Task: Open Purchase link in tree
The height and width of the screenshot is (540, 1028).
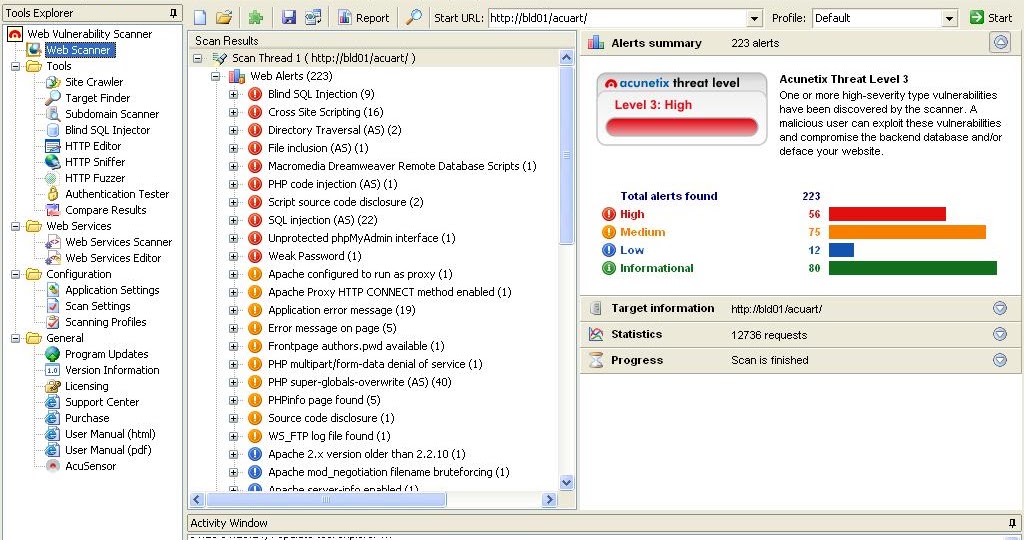Action: (x=87, y=418)
